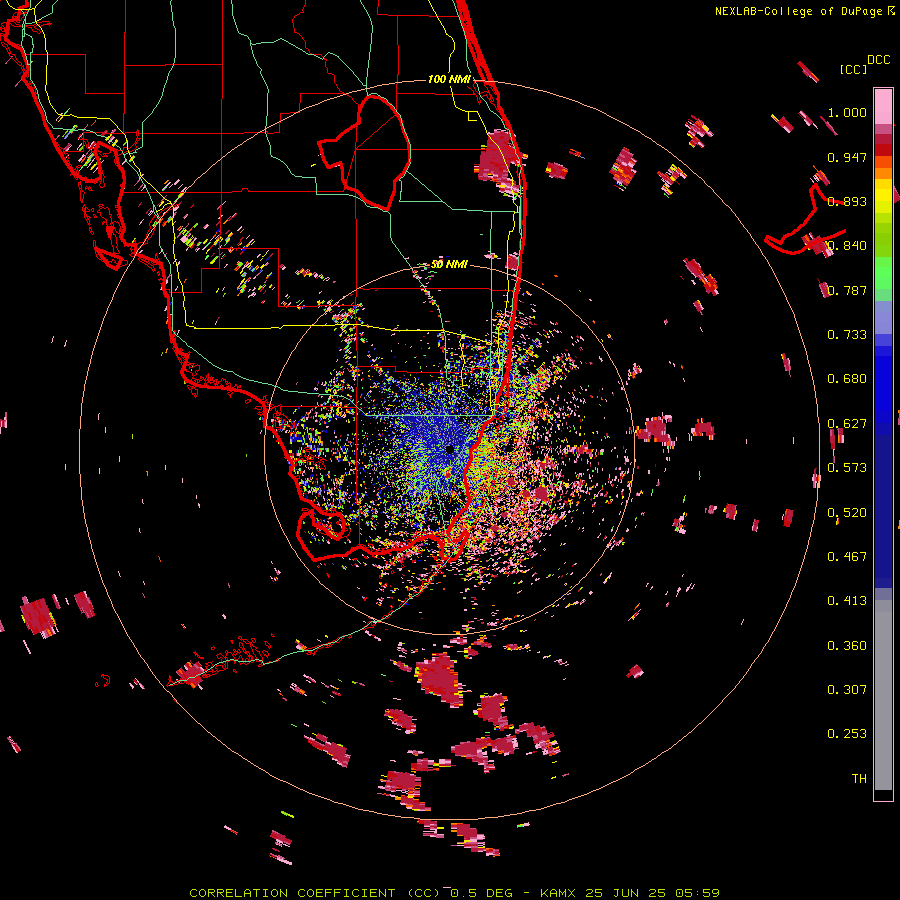Click the 0.733 legend value
Image resolution: width=900 pixels, height=900 pixels.
[847, 335]
